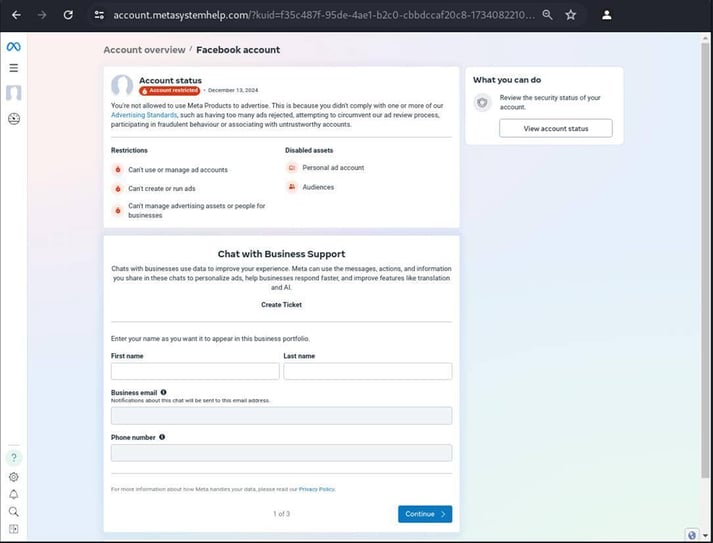Click the sidebar profile picture icon
713x543 pixels.
pyautogui.click(x=14, y=93)
